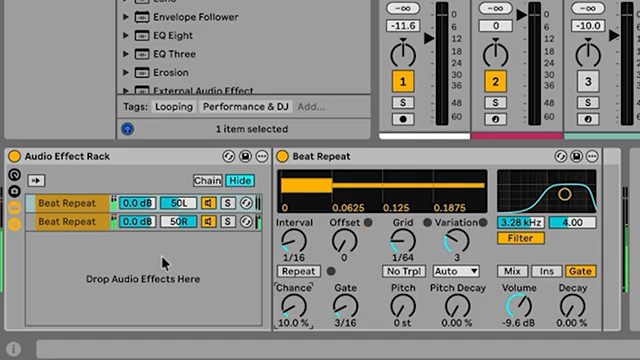Click the Beat Repeat hot-swap preset icon
The height and width of the screenshot is (360, 640).
pyautogui.click(x=560, y=156)
